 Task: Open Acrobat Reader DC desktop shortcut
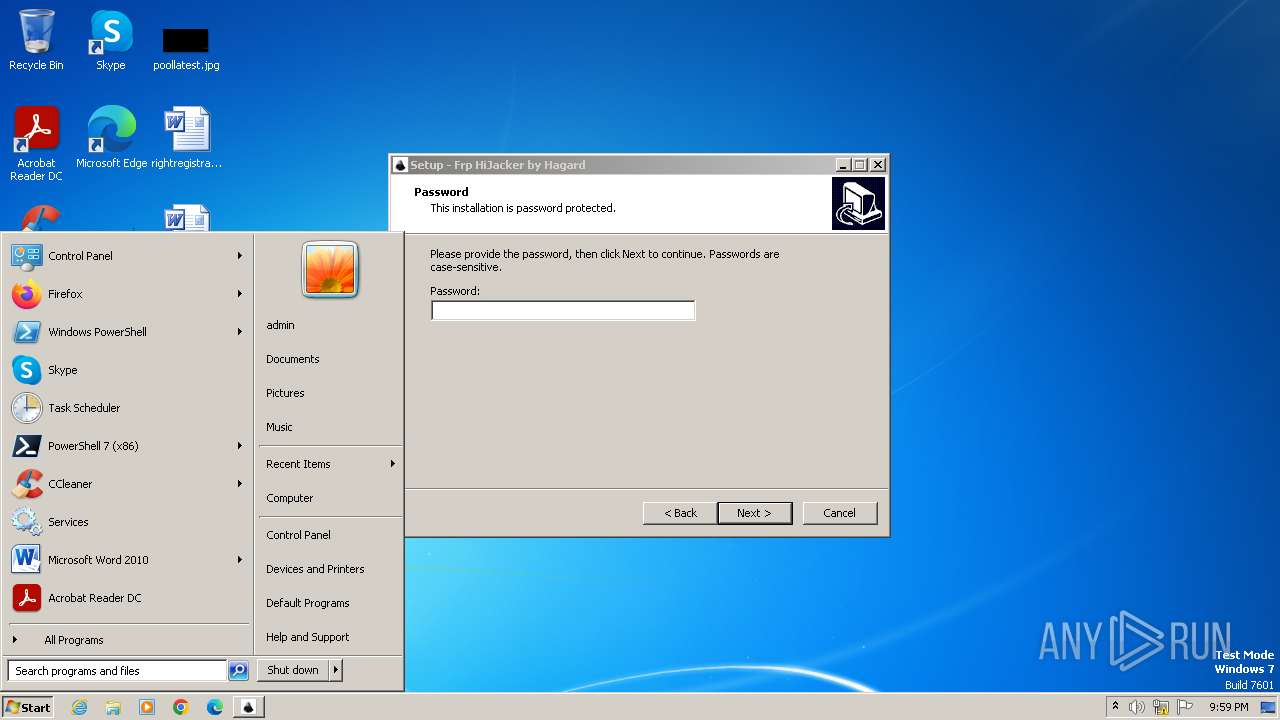click(x=36, y=143)
